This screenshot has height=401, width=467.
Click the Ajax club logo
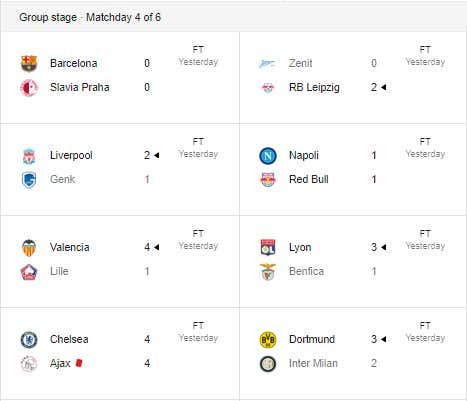pos(29,364)
